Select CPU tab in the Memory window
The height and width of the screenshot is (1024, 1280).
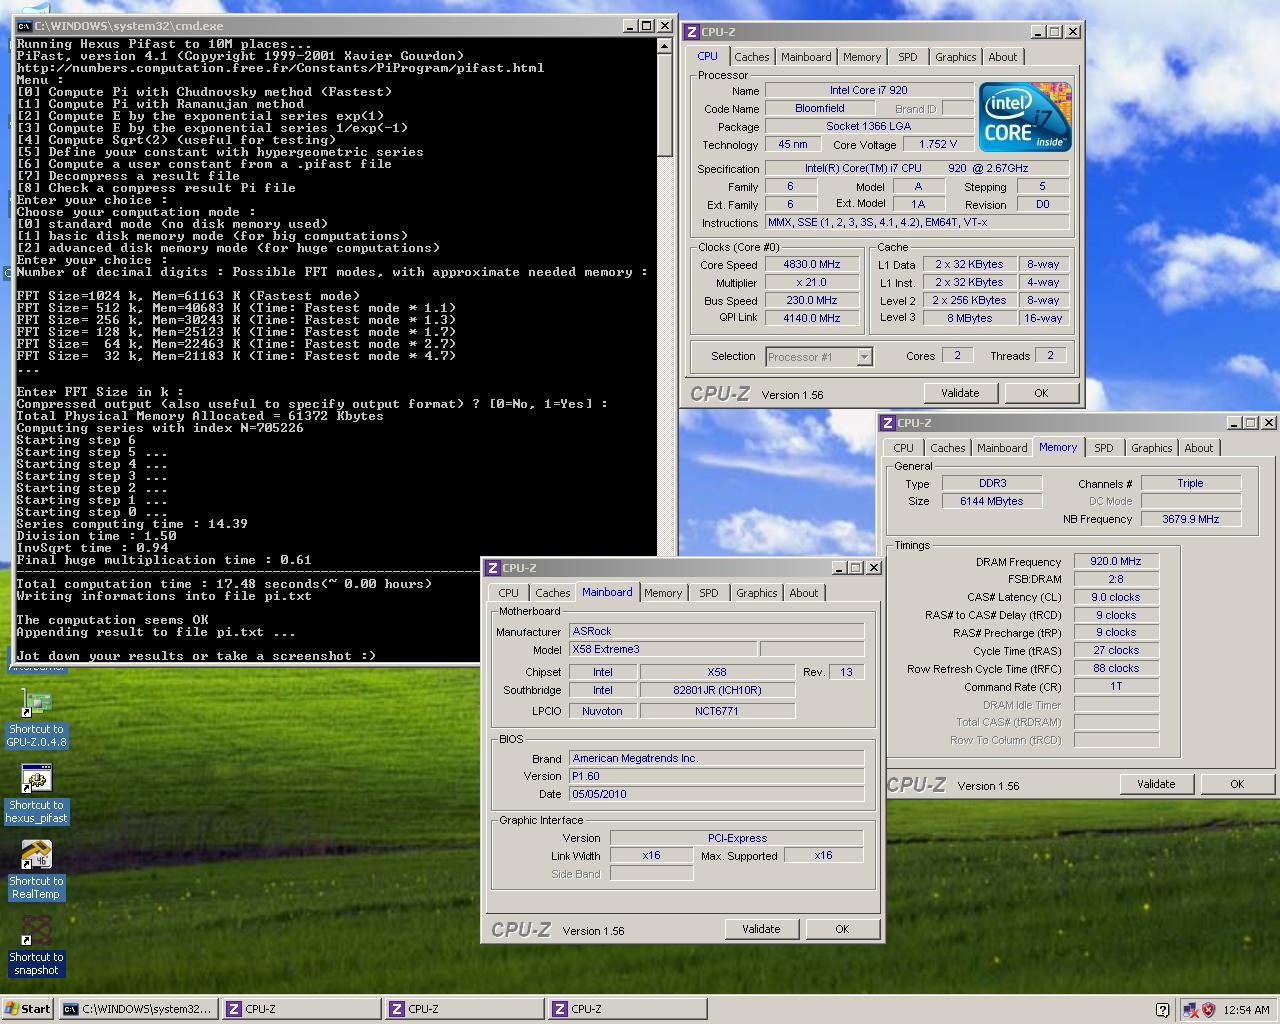click(903, 448)
